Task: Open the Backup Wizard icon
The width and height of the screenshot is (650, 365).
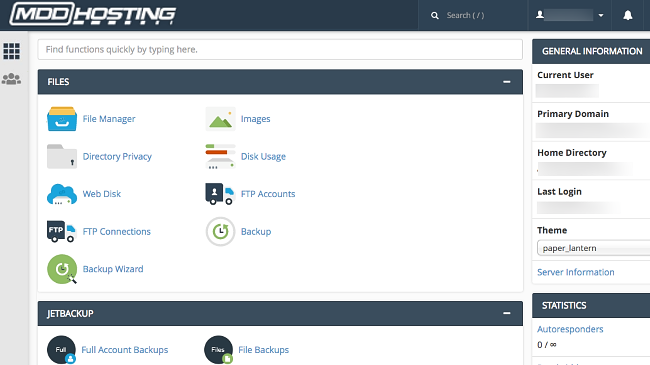Action: (x=62, y=269)
